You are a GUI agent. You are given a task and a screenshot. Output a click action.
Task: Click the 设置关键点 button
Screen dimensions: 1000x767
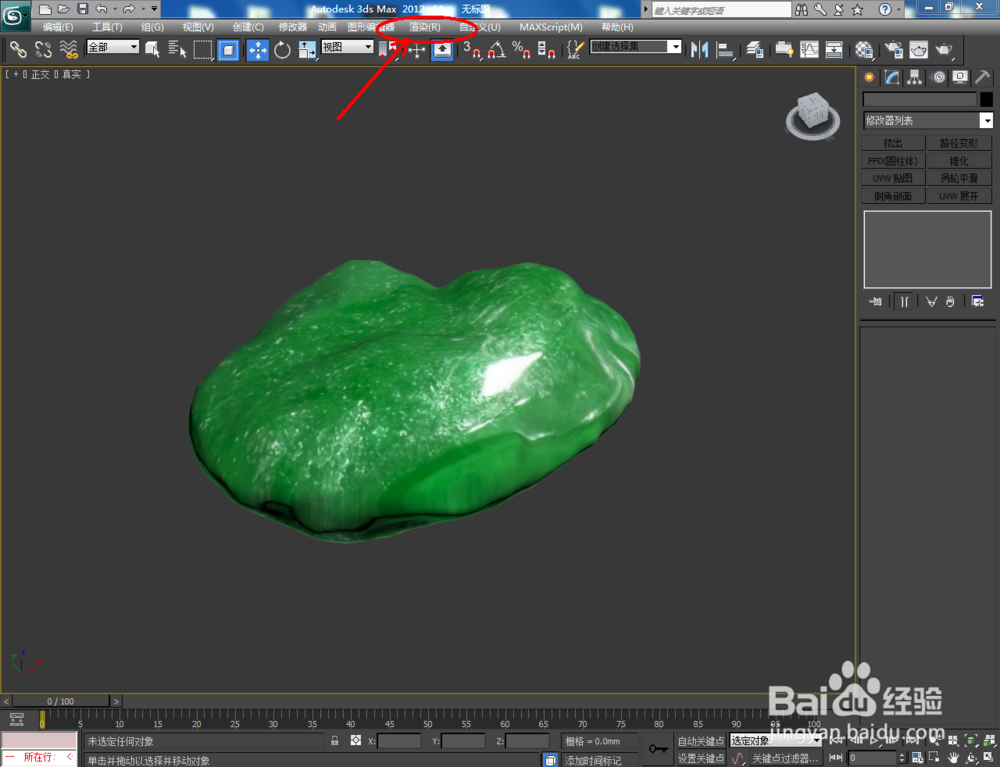coord(700,758)
